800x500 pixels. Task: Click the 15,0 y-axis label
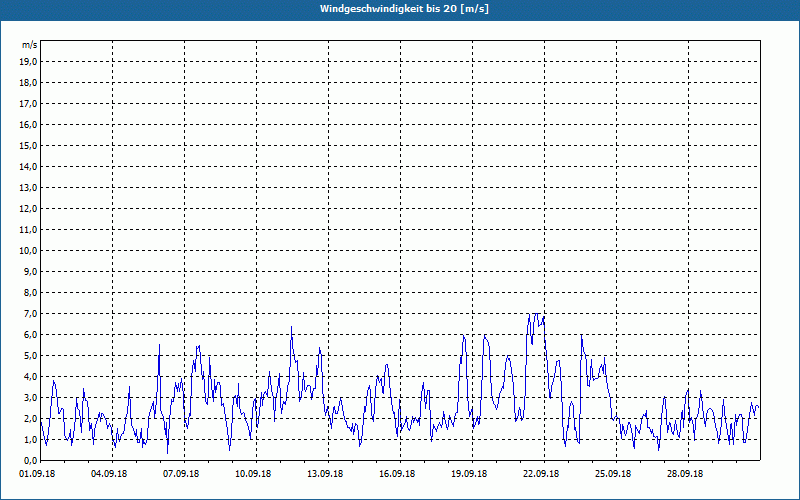pos(29,145)
